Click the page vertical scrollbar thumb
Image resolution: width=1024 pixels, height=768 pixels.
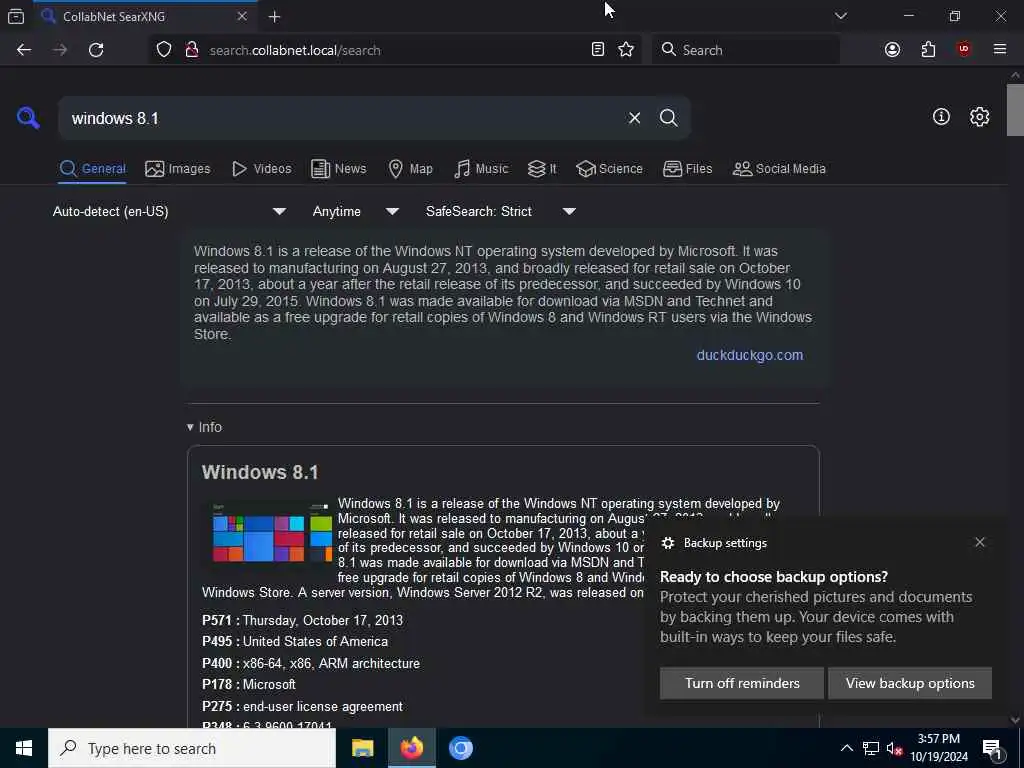[1015, 110]
